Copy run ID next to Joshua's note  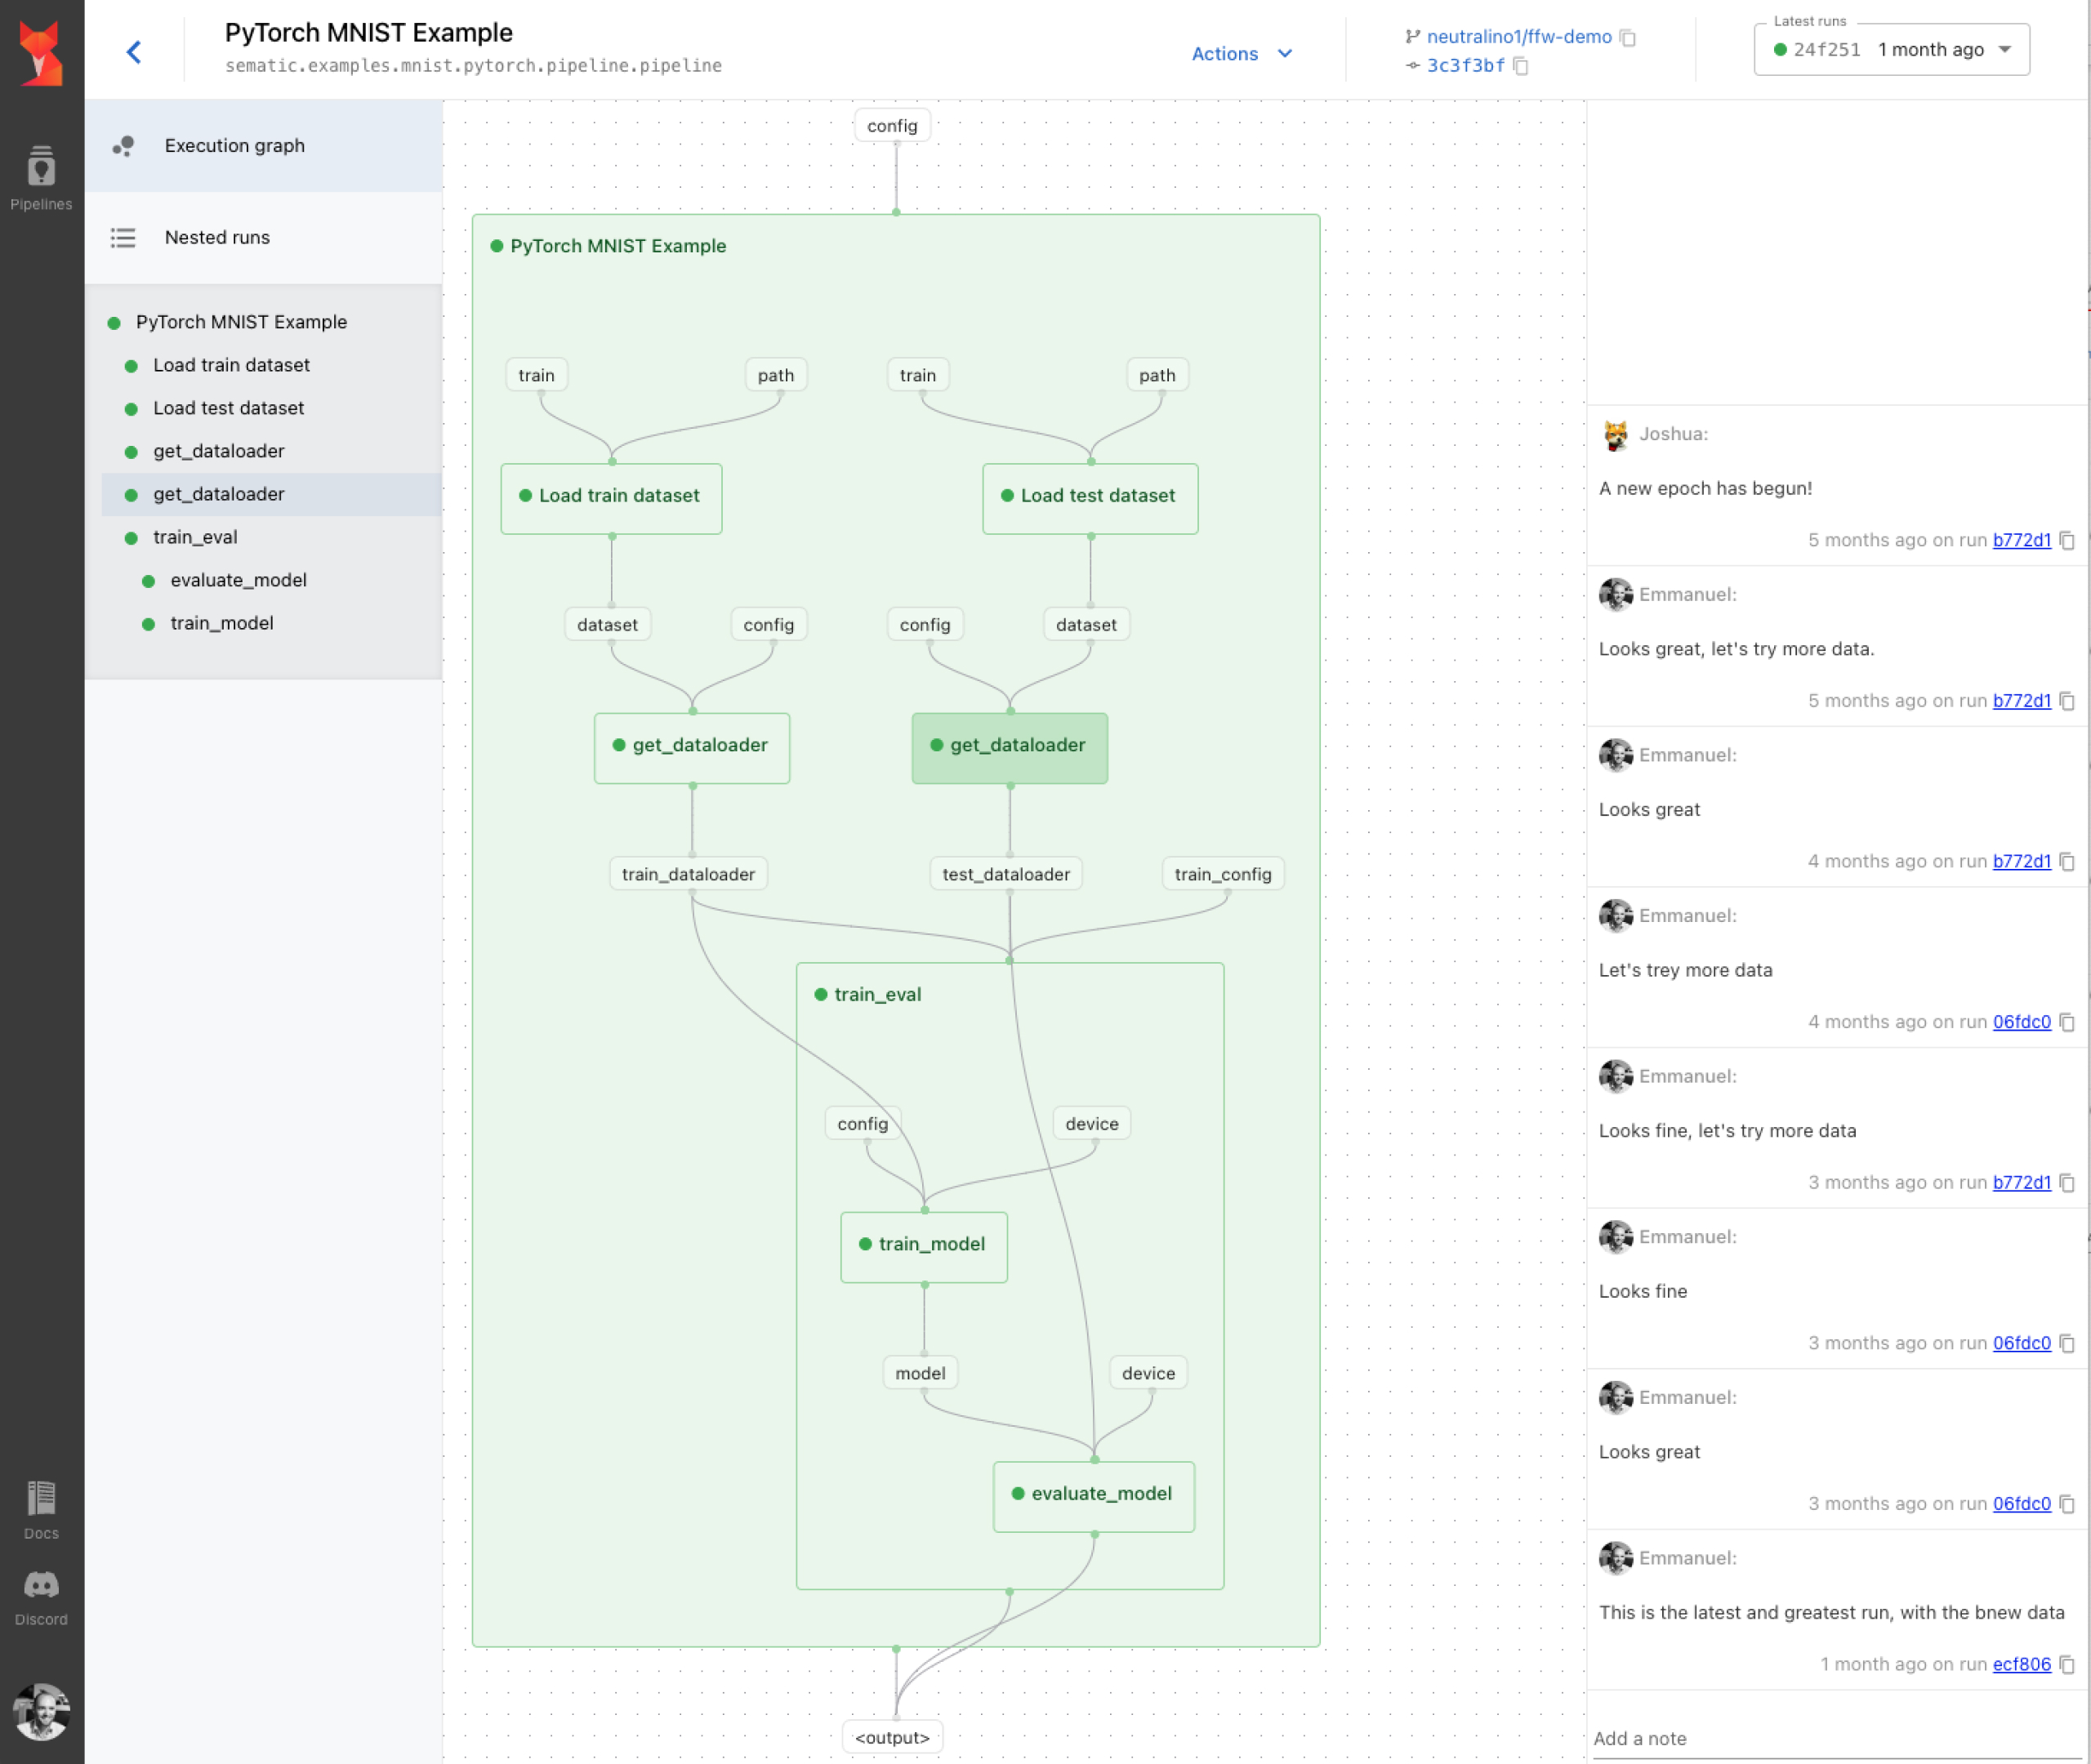pyautogui.click(x=2067, y=541)
